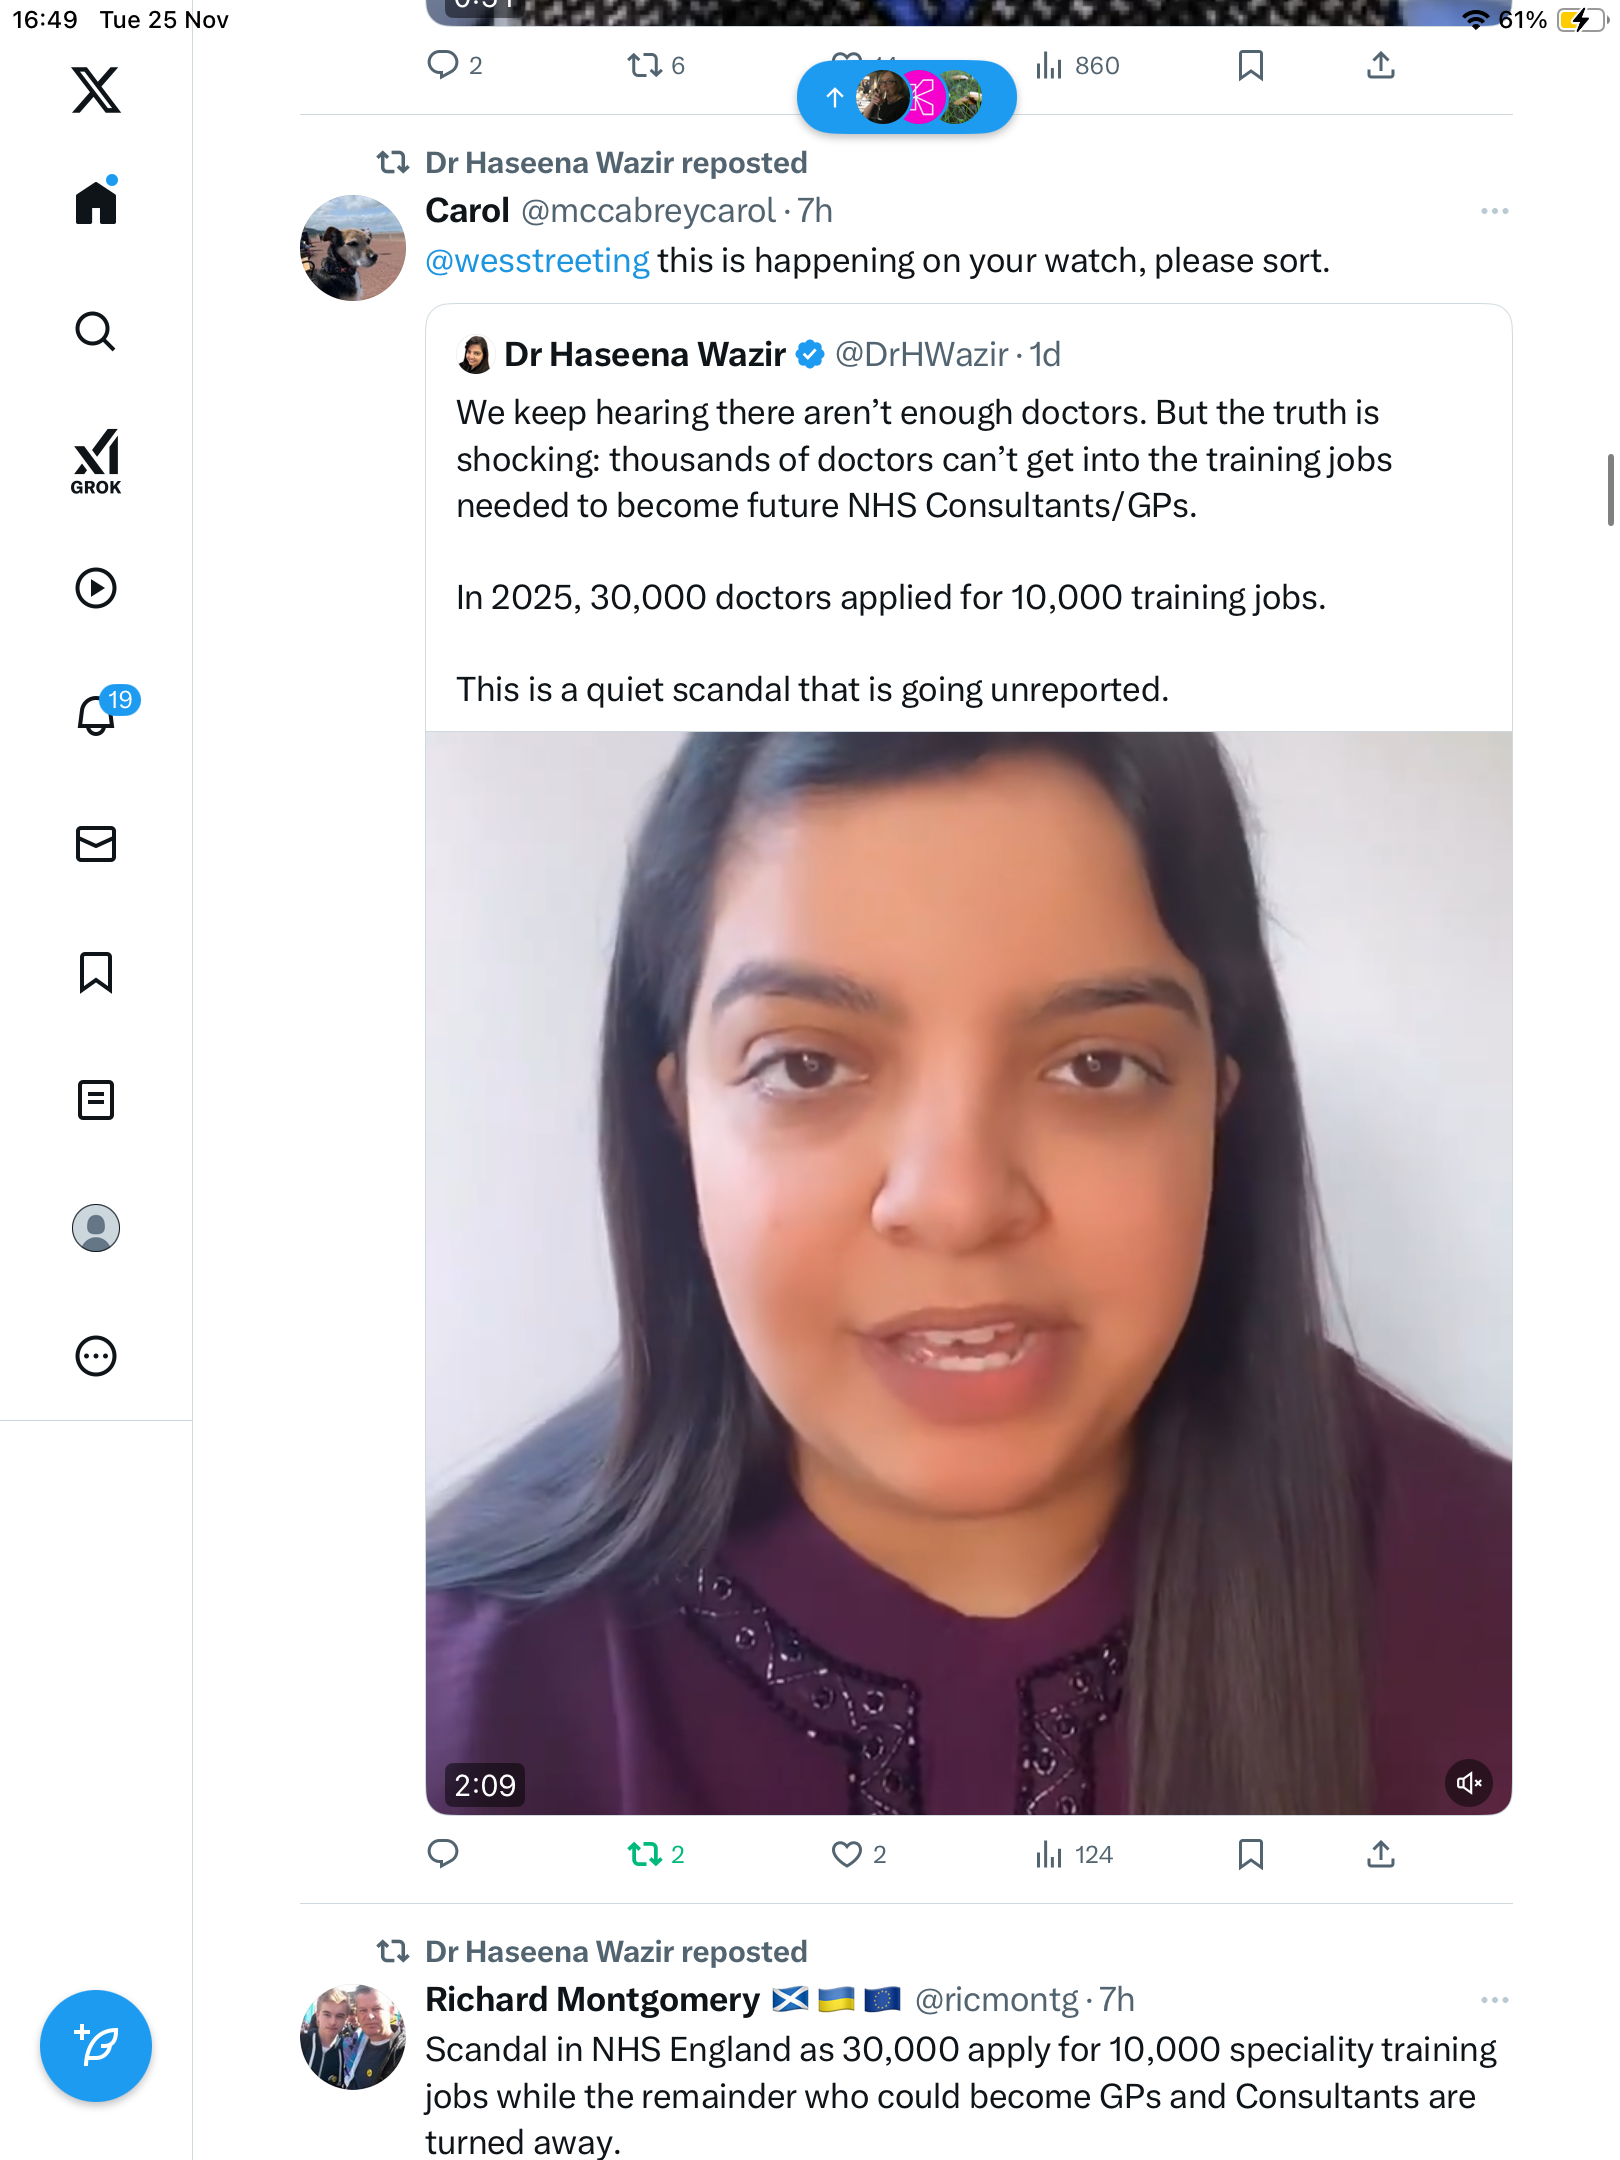Open more options on Carol's post

click(x=1494, y=211)
